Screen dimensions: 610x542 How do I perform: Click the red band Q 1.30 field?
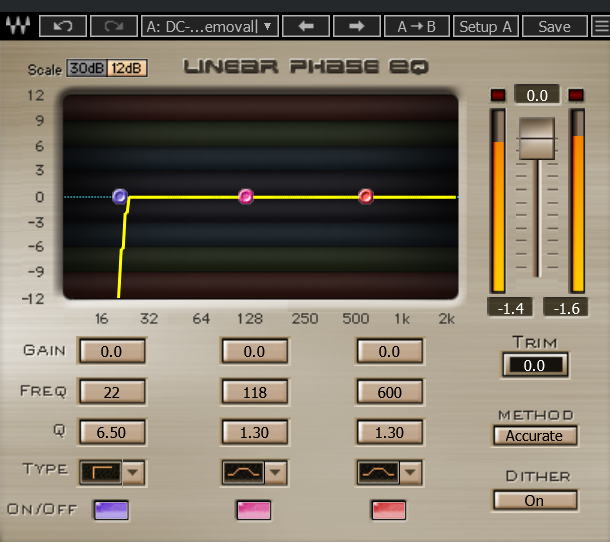(389, 432)
